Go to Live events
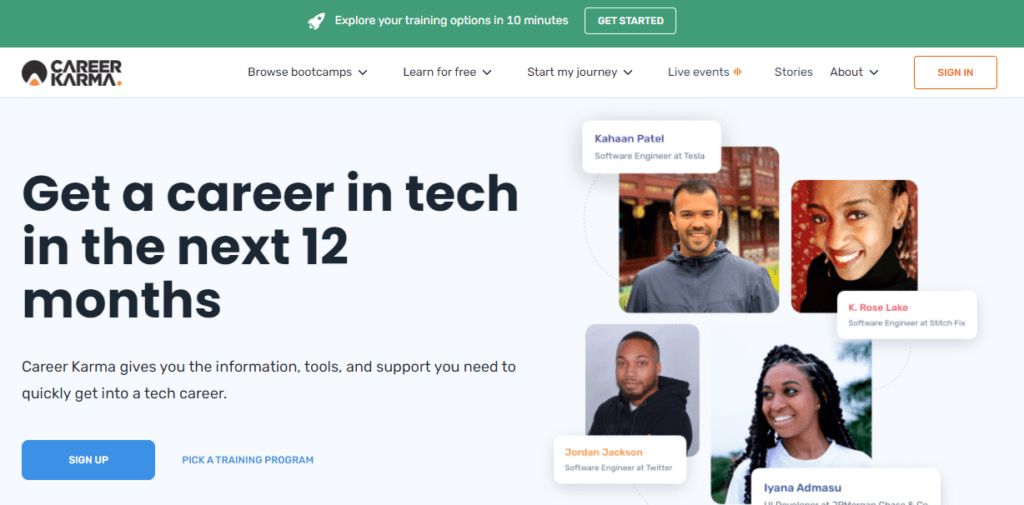The width and height of the screenshot is (1024, 505). click(x=698, y=72)
